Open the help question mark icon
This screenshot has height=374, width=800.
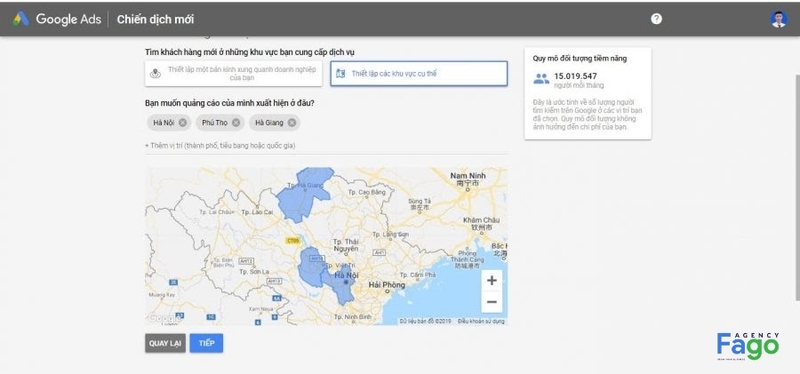pyautogui.click(x=656, y=19)
